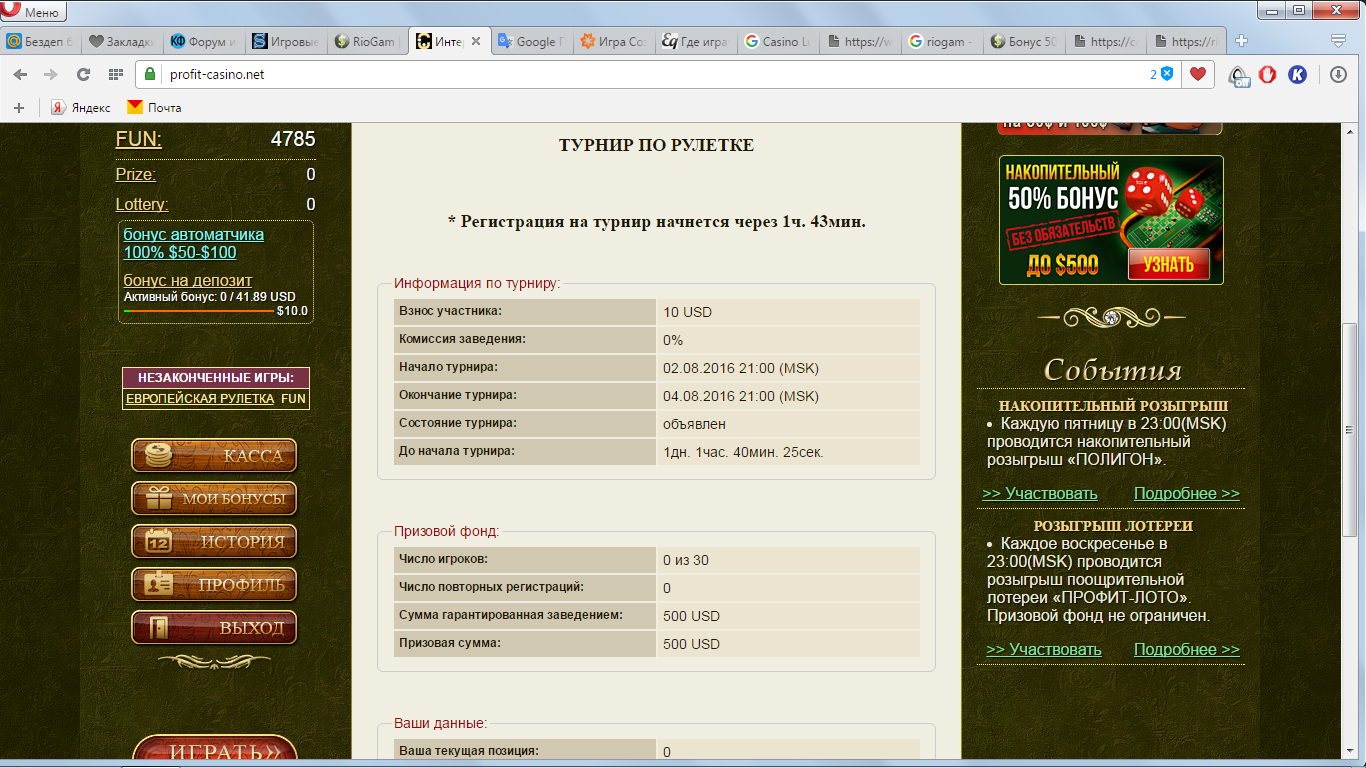The image size is (1366, 768).
Task: Open the tab list menu arrow at tab bar end
Action: pos(1338,41)
